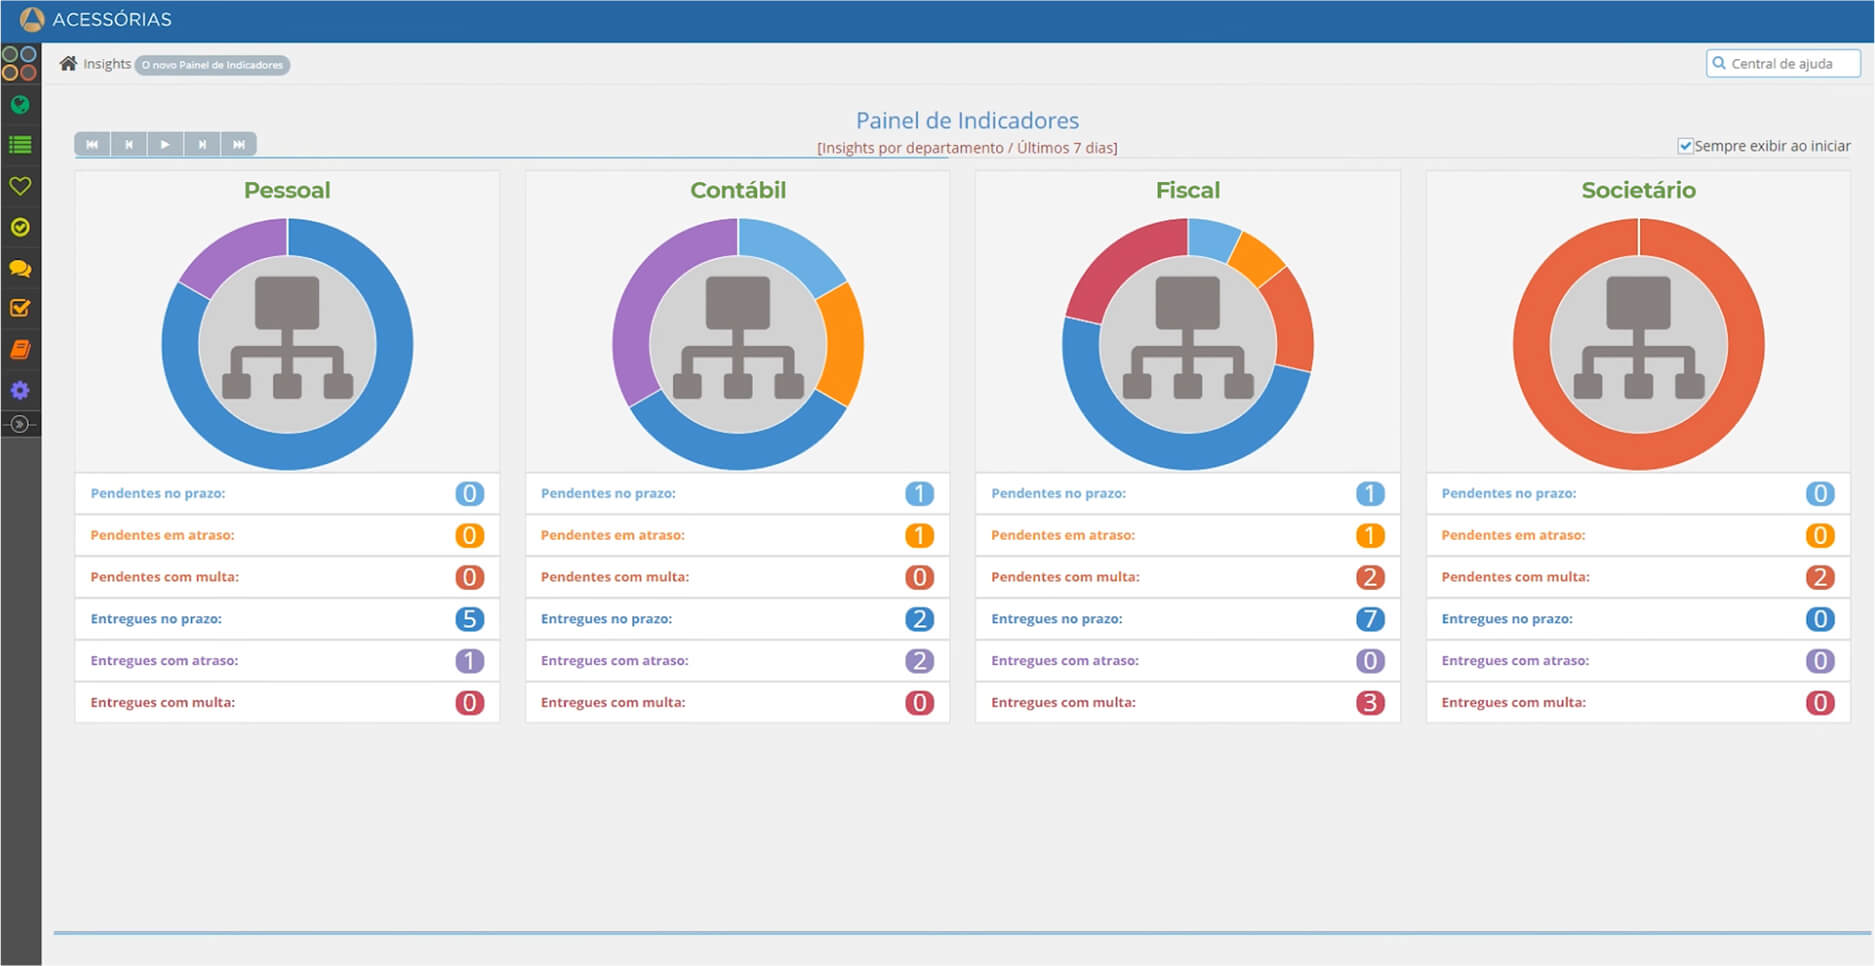The image size is (1875, 966).
Task: Open the chat bubbles sidebar icon
Action: [x=20, y=268]
